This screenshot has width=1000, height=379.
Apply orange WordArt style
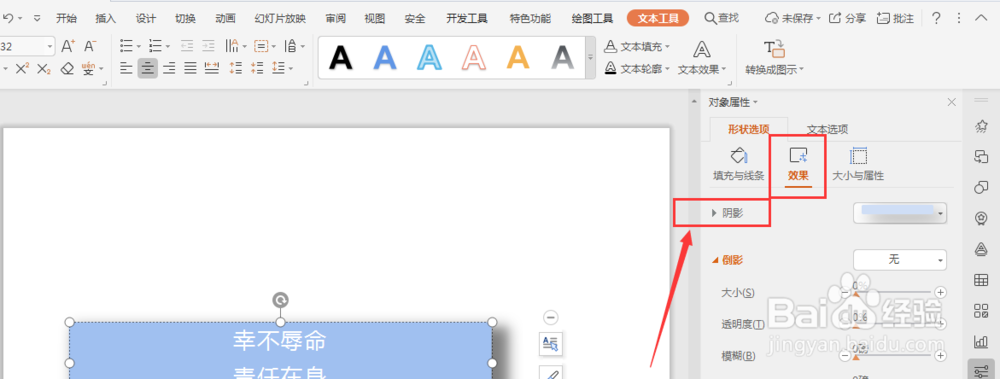click(x=518, y=58)
